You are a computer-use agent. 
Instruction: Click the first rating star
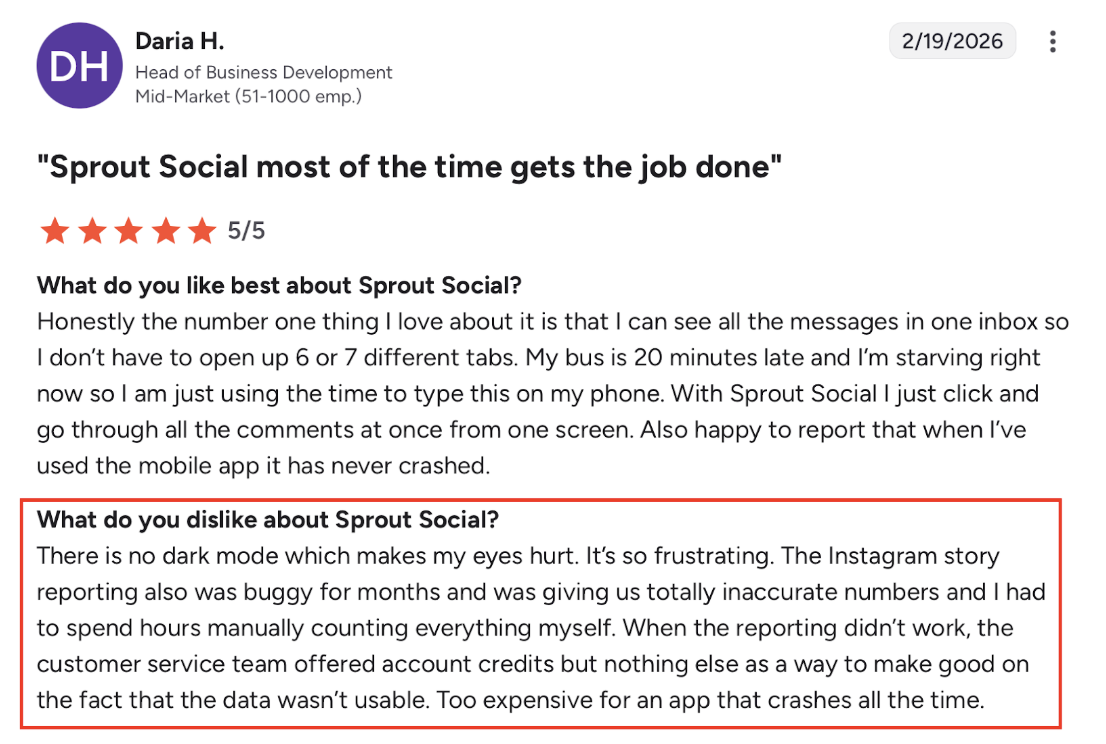55,231
